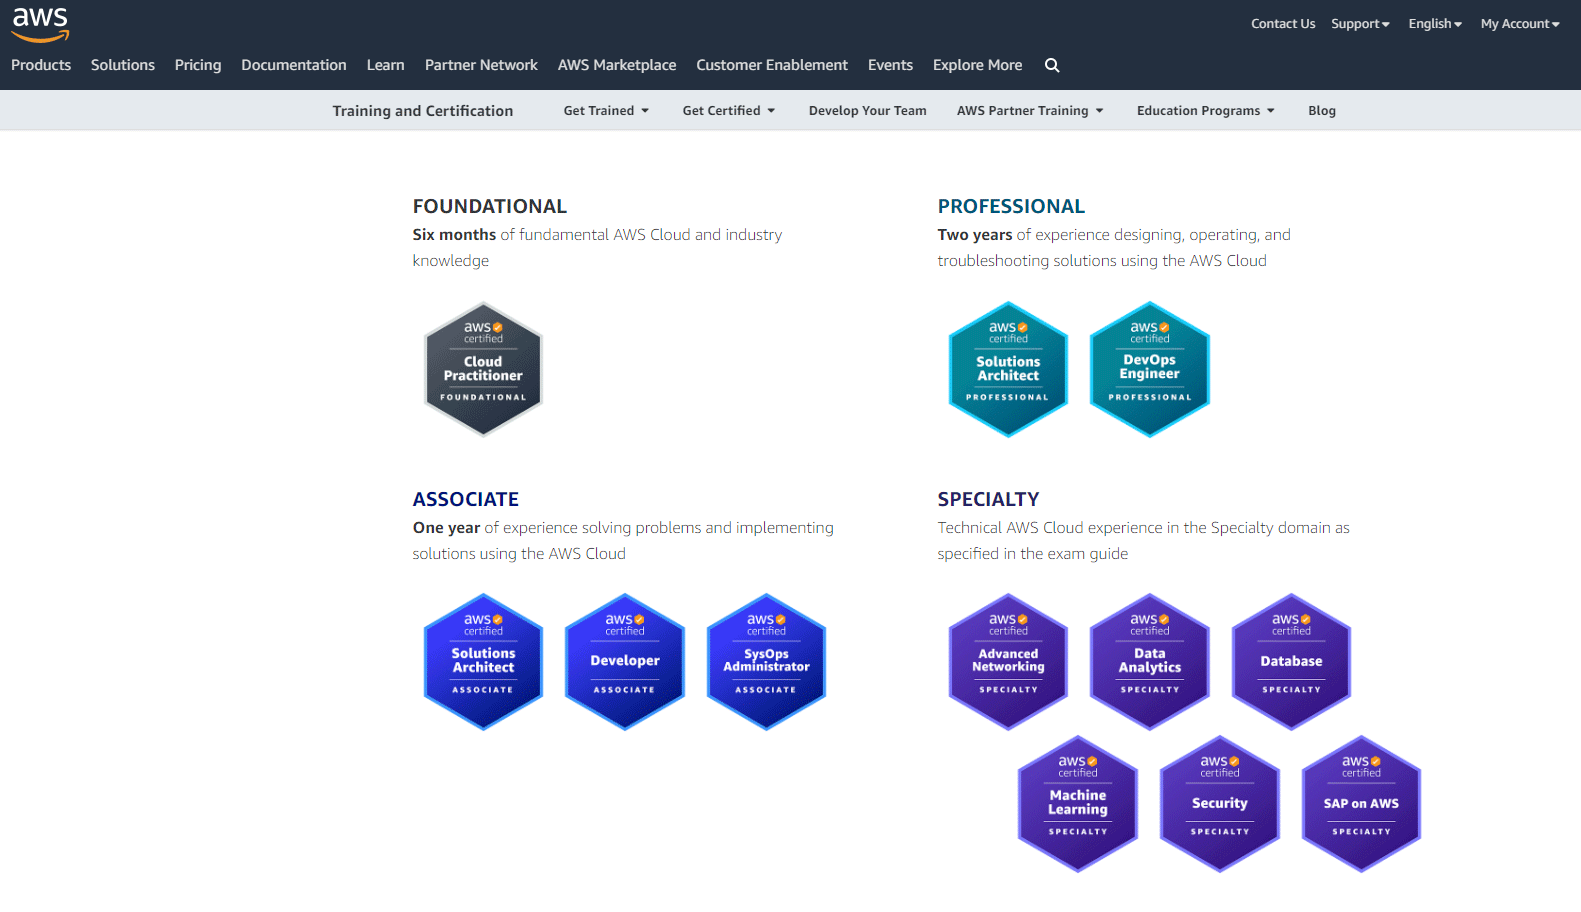Expand the Get Certified menu

pos(729,111)
